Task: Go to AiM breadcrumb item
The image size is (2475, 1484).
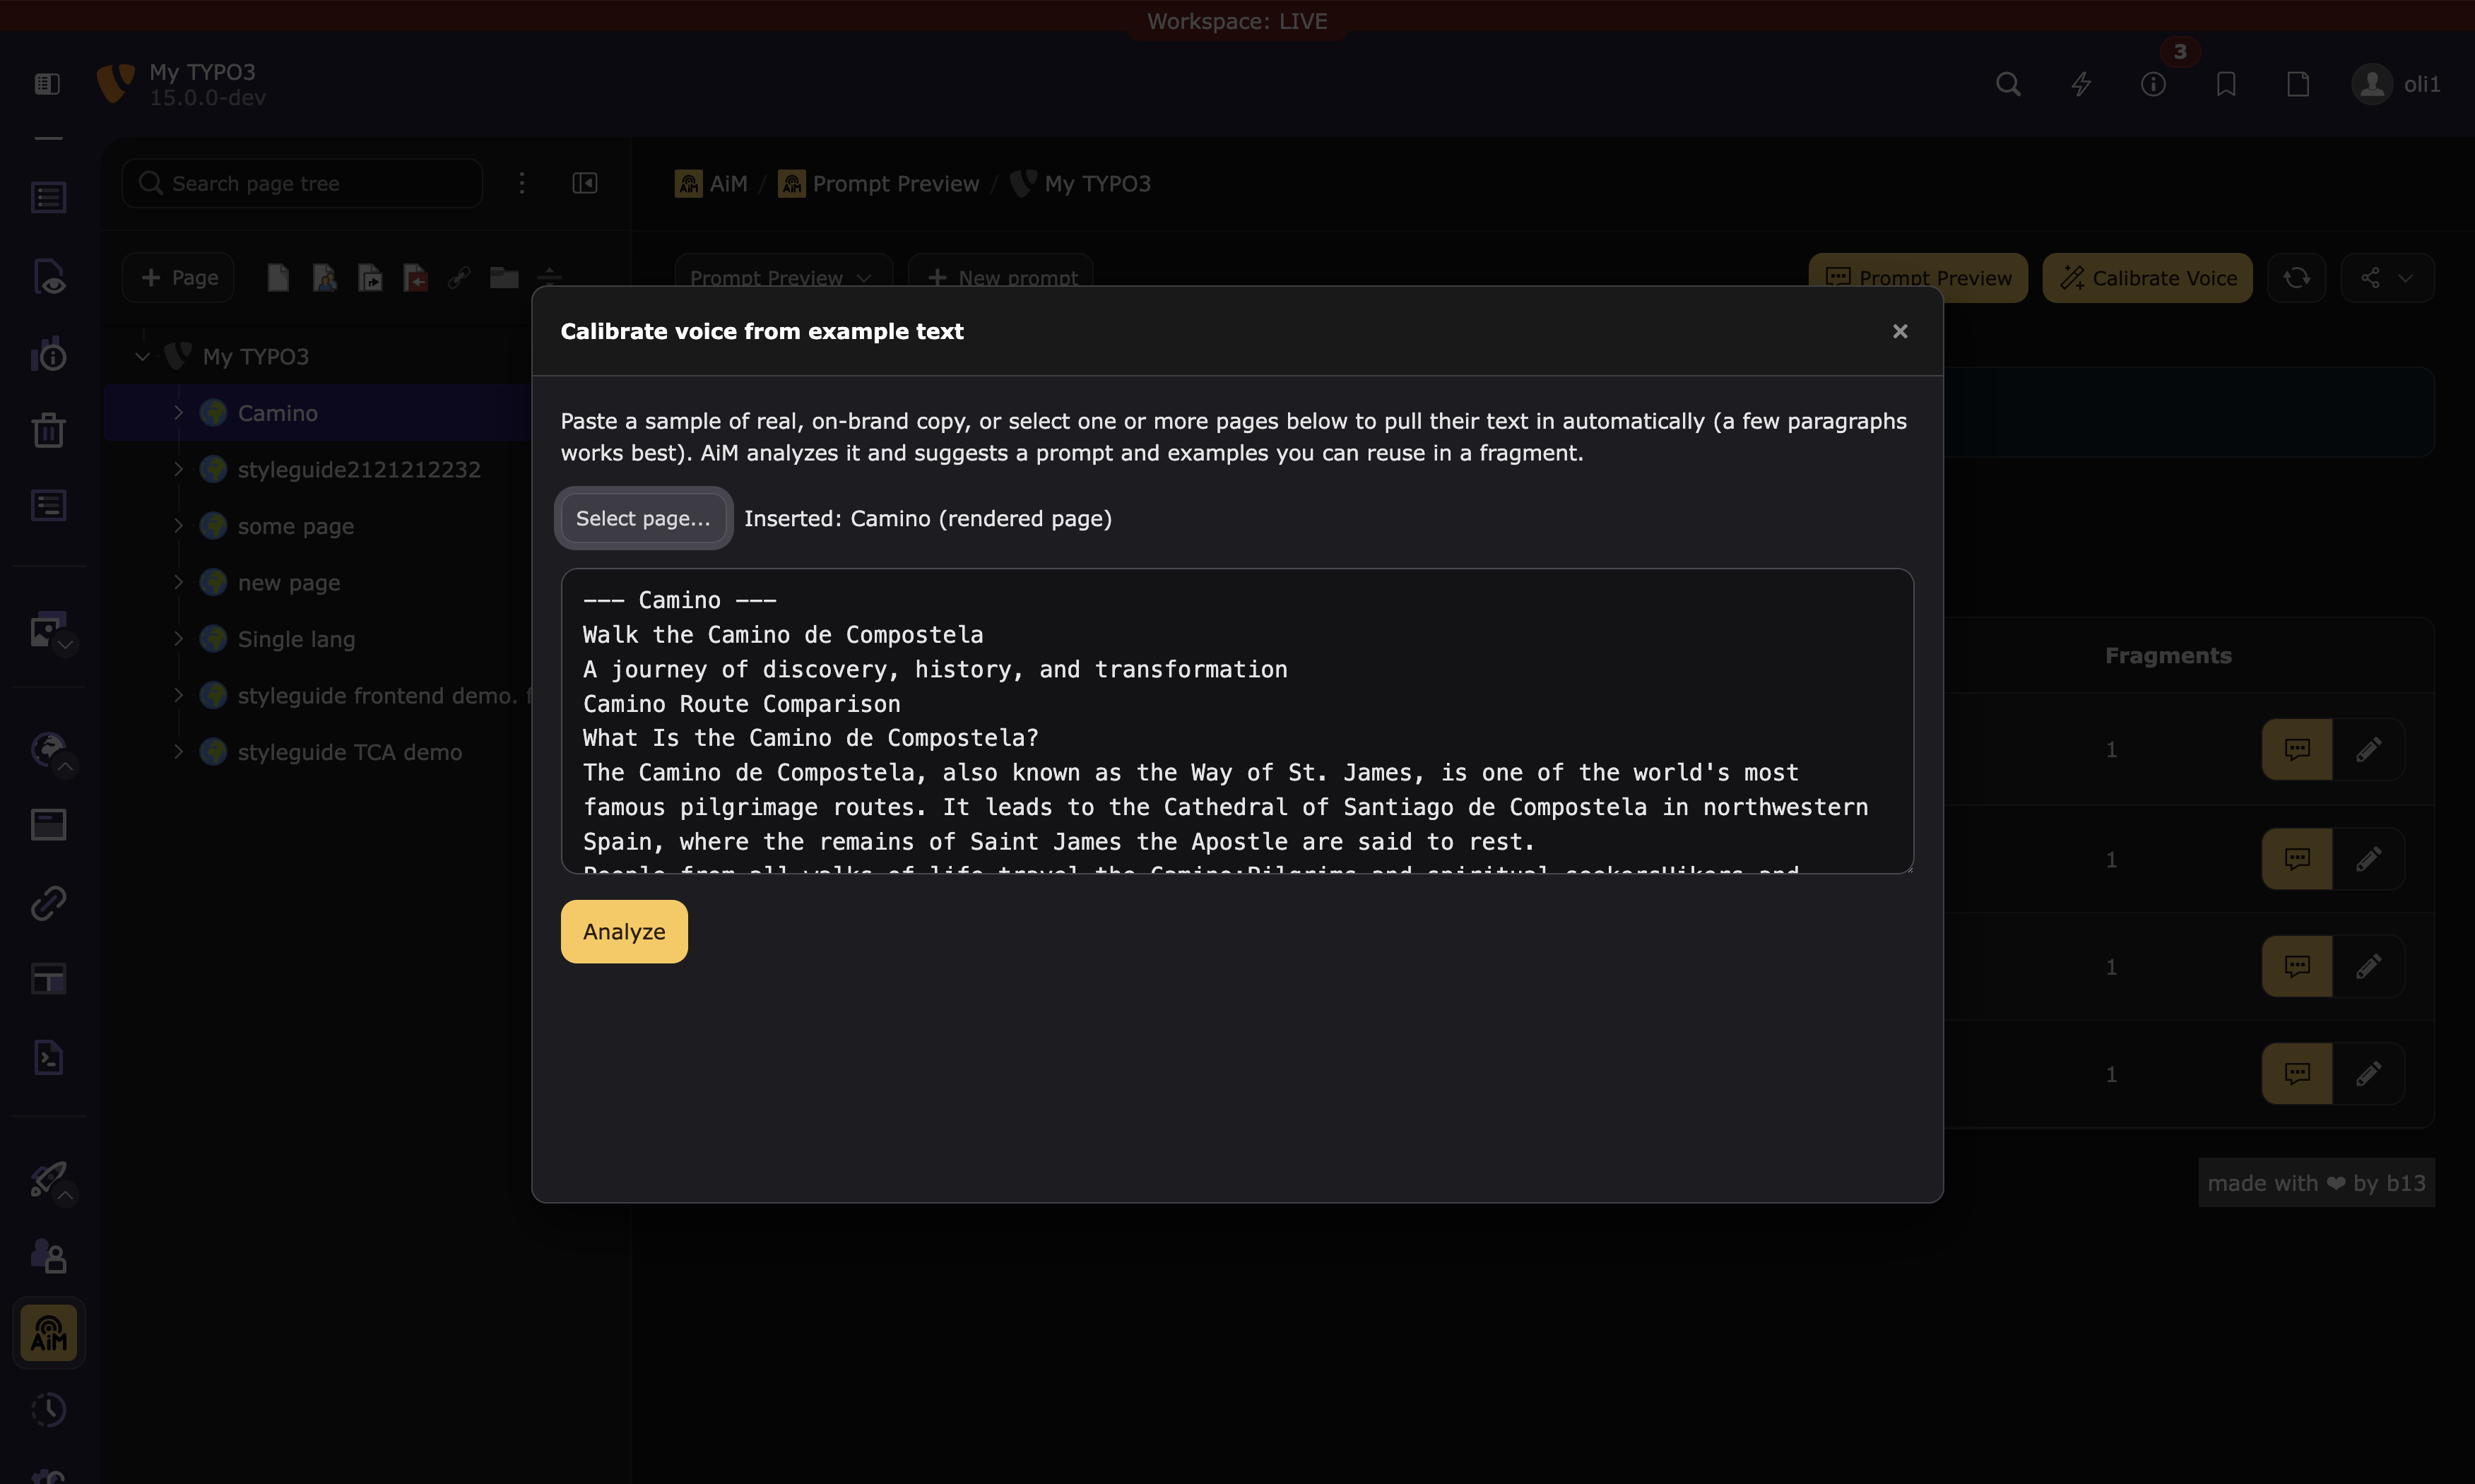Action: [711, 184]
